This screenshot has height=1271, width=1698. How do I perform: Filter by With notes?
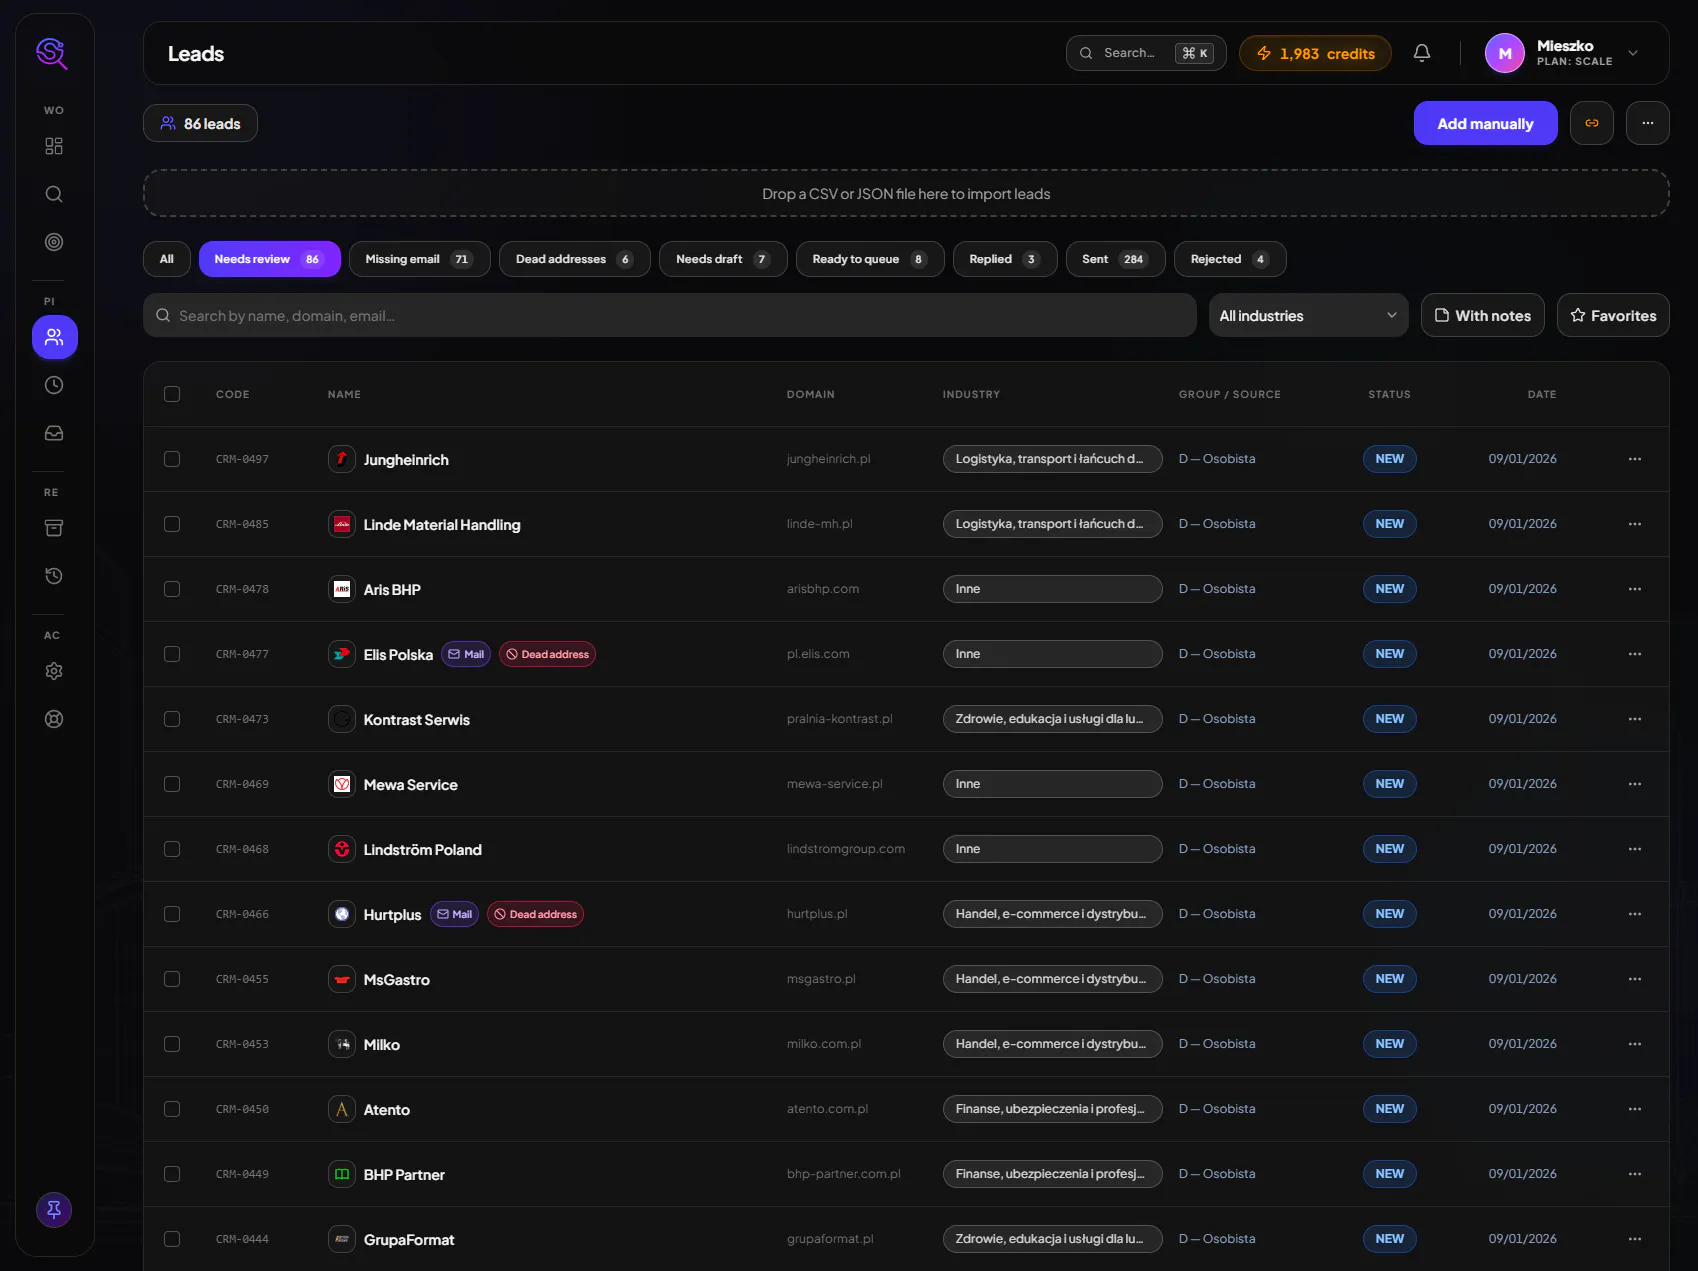tap(1483, 315)
